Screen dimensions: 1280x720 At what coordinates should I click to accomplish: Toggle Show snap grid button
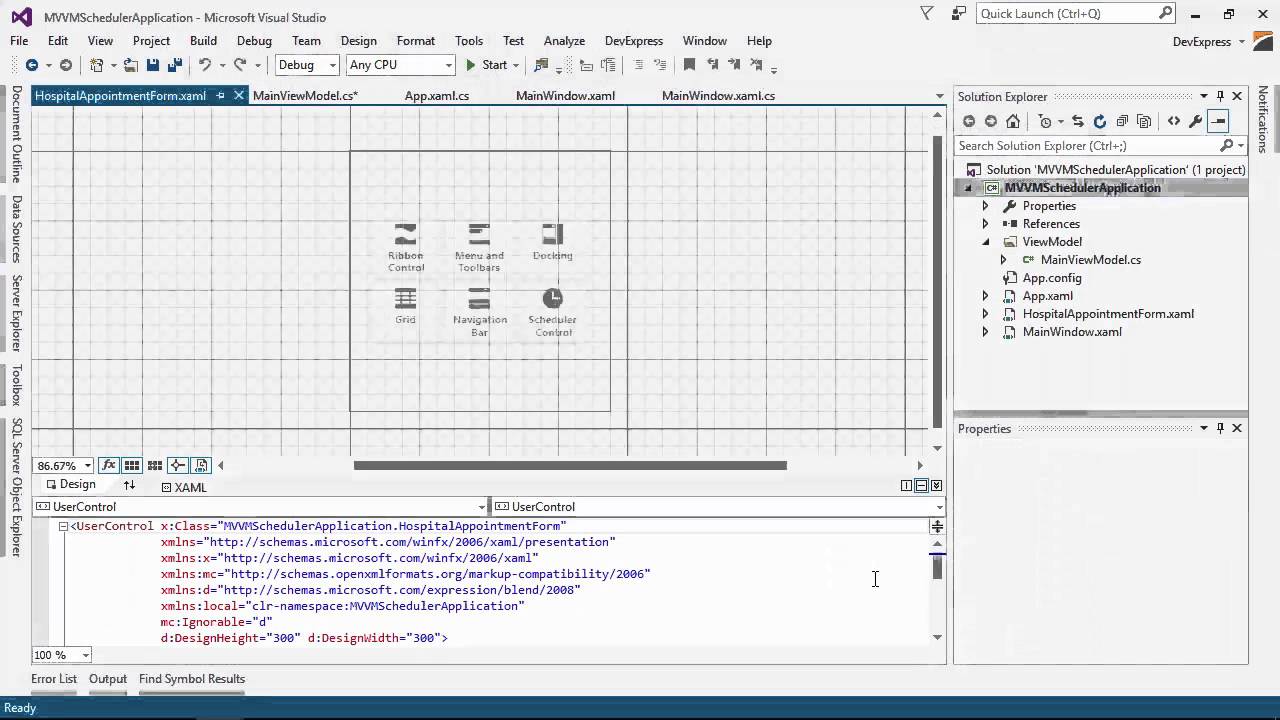click(131, 465)
